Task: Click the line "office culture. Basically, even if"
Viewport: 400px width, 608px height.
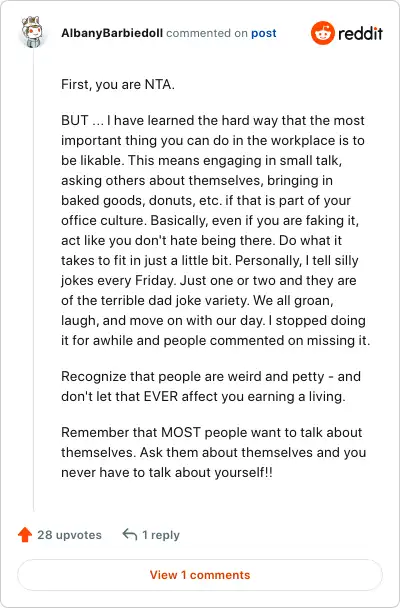Action: click(210, 221)
